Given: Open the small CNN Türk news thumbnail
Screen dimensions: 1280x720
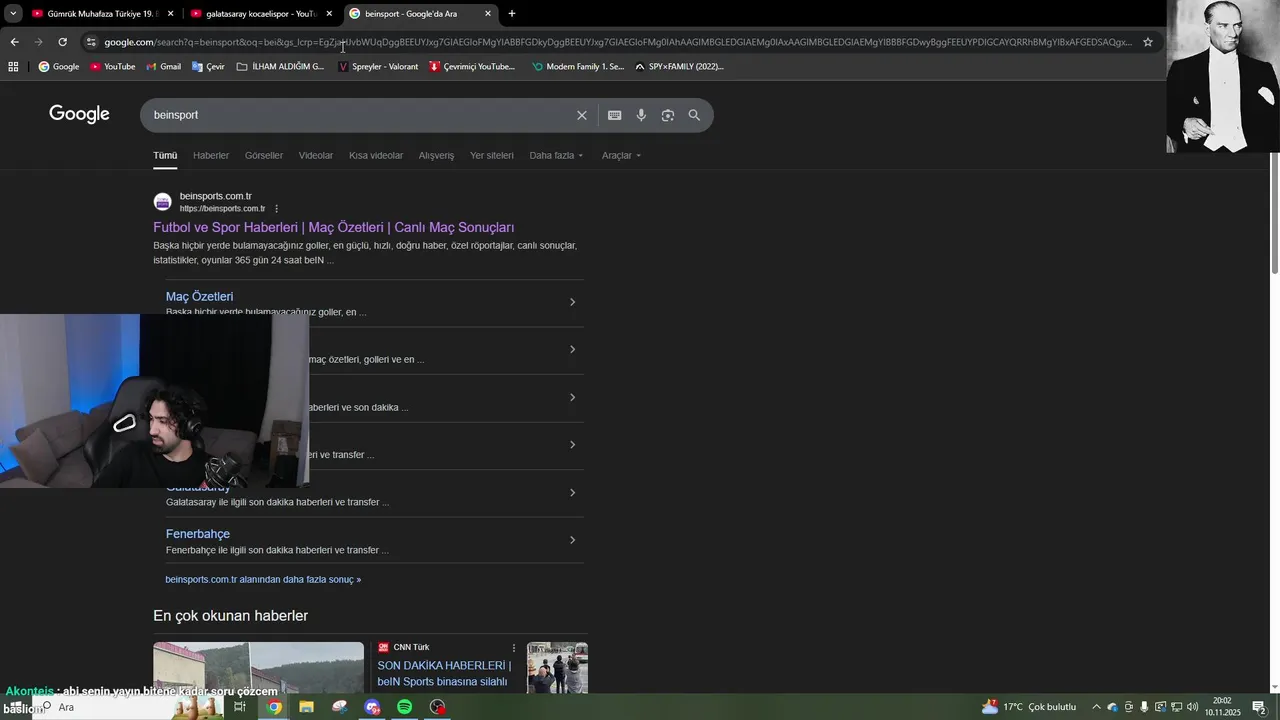Looking at the screenshot, I should [558, 668].
